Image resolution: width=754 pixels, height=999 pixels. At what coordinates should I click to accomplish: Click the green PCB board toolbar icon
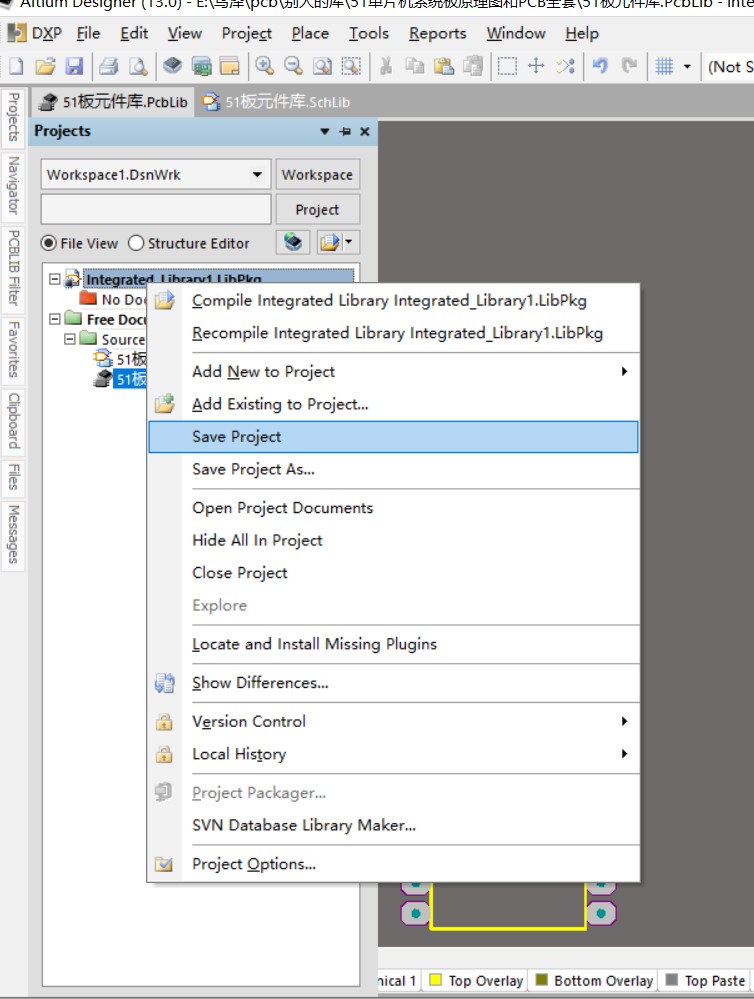(201, 66)
